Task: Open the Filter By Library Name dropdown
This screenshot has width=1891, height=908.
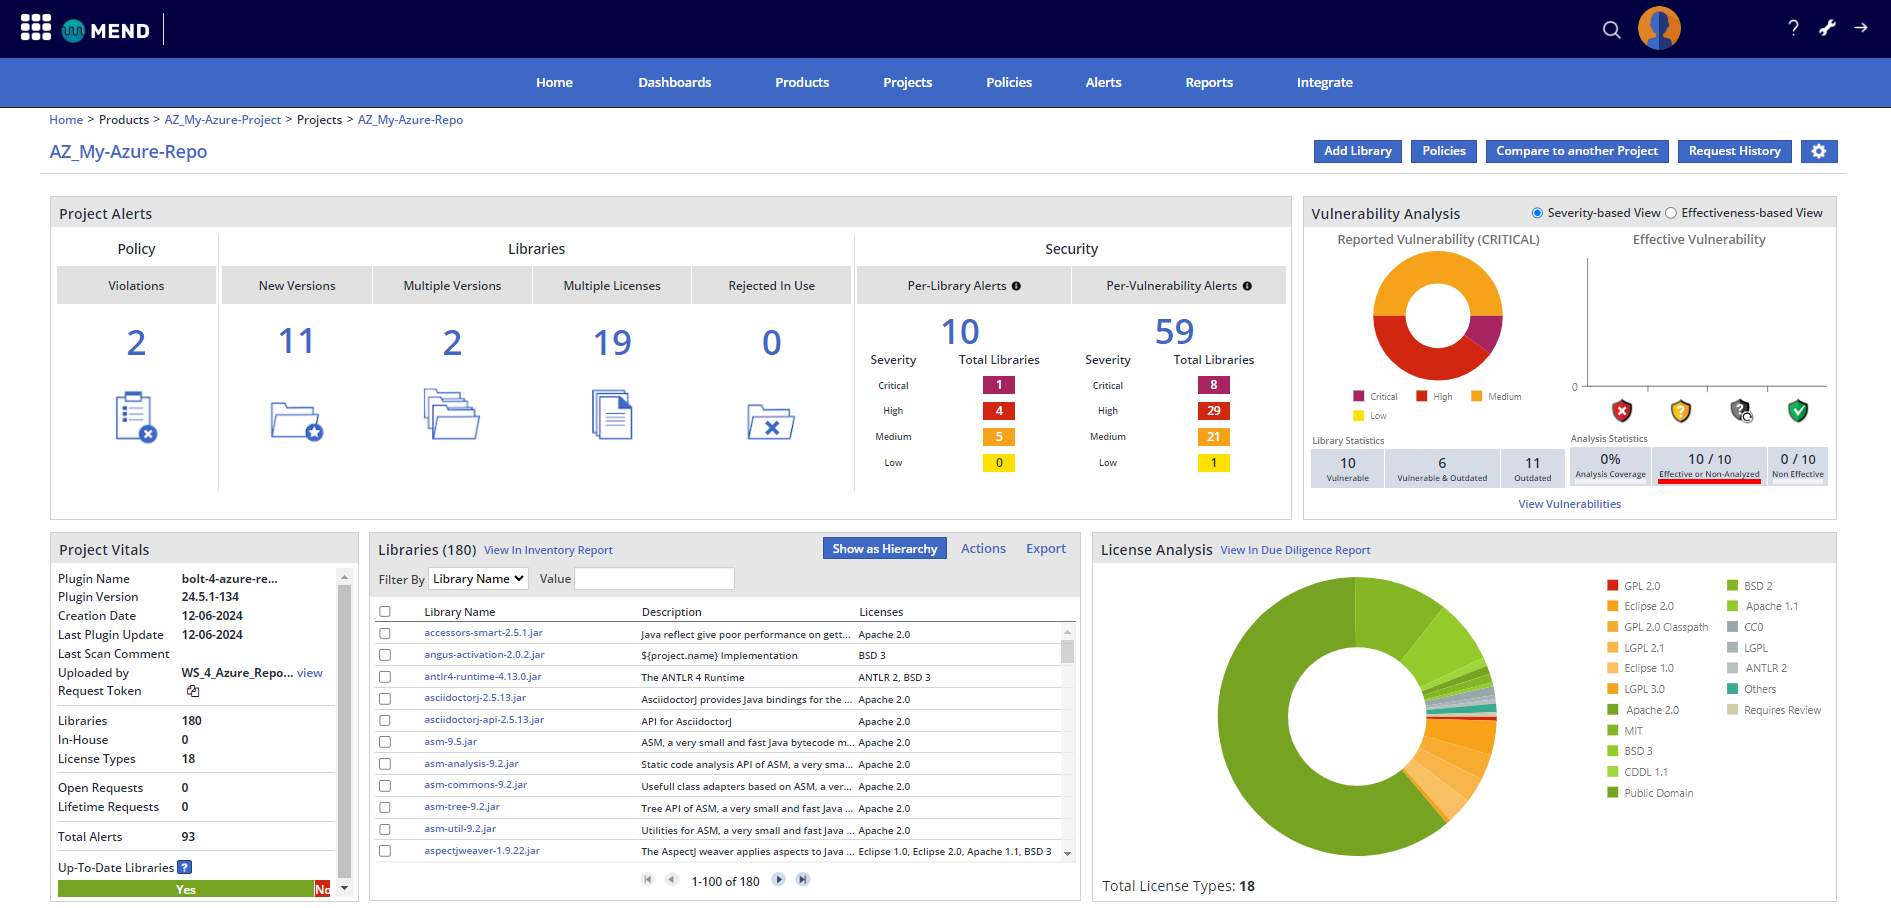Action: (x=478, y=579)
